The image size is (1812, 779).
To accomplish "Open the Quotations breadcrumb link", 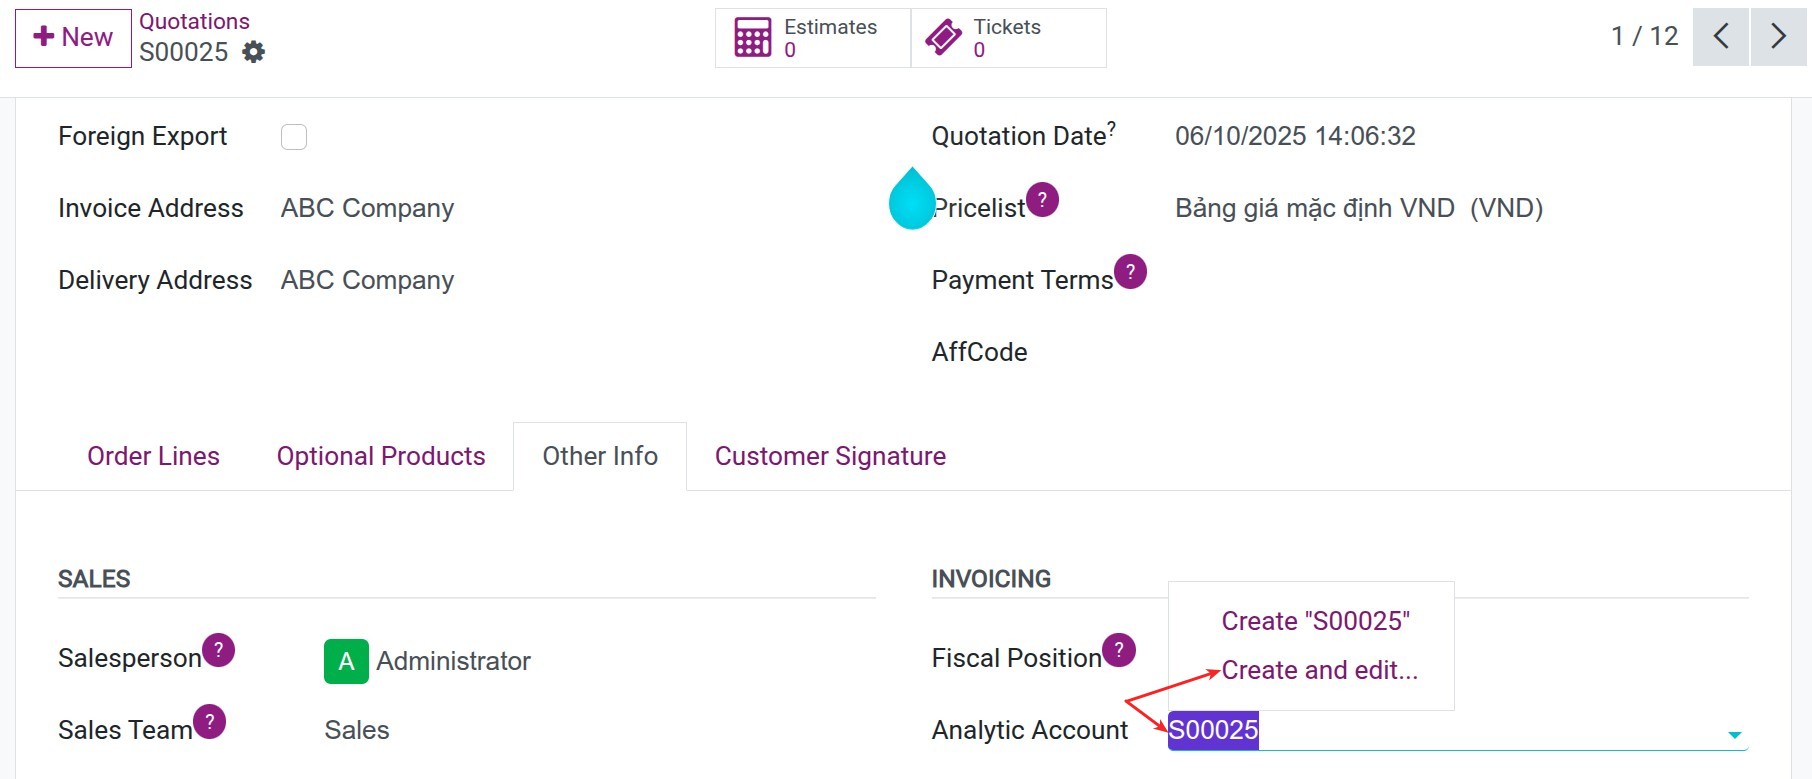I will 194,21.
